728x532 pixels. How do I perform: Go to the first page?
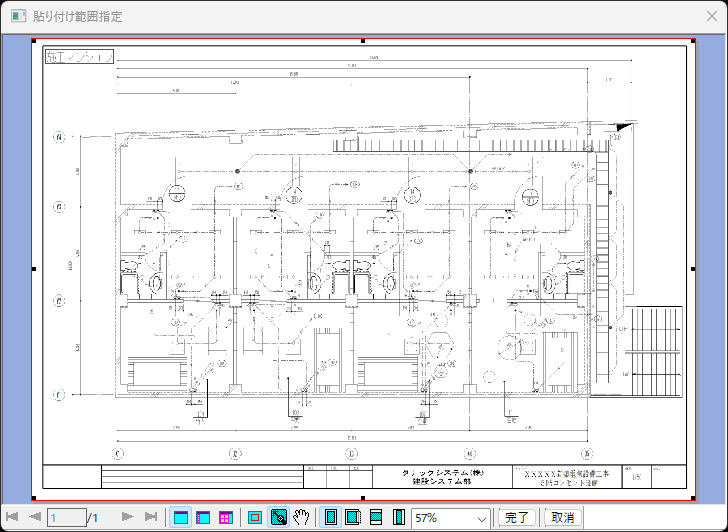coord(12,517)
